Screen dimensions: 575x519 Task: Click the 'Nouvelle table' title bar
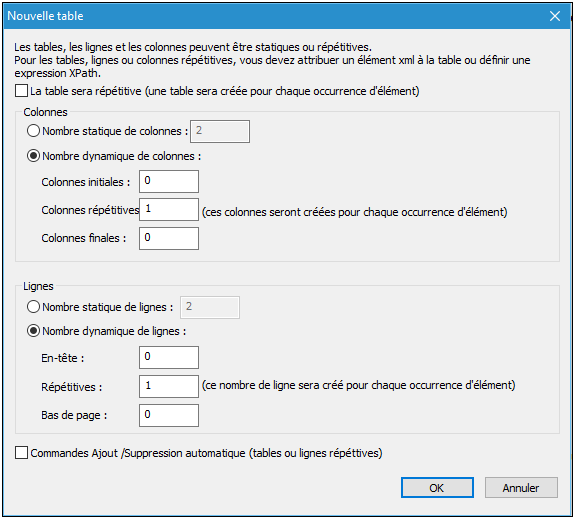[275, 16]
